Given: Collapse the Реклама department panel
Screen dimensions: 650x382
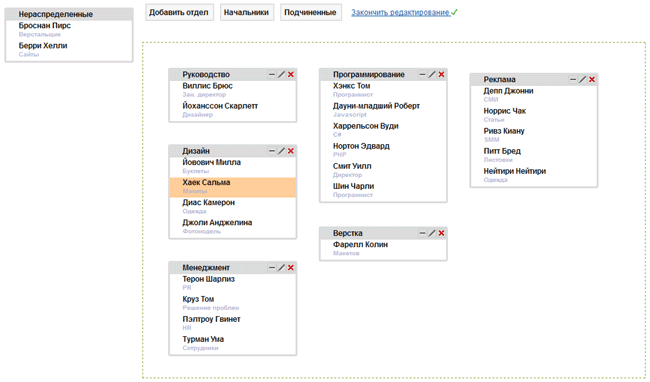Looking at the screenshot, I should point(572,80).
